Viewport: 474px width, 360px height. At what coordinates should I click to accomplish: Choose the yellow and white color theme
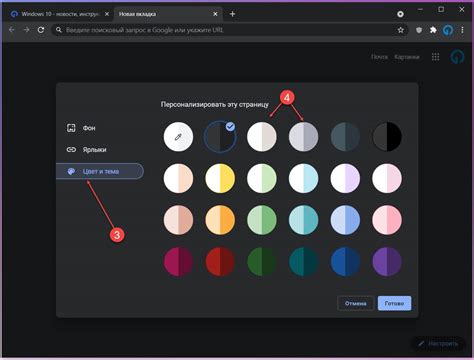coord(220,178)
